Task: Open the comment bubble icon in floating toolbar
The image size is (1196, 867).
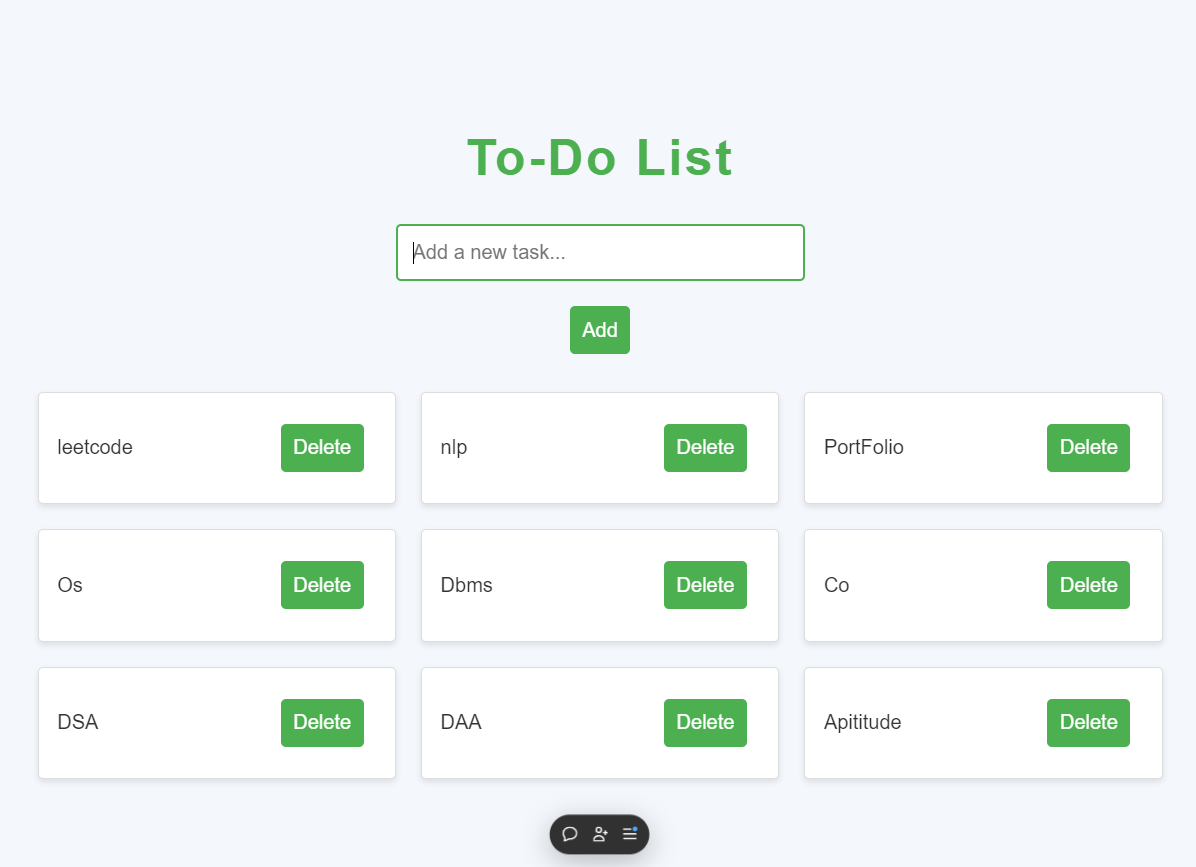Action: coord(570,834)
